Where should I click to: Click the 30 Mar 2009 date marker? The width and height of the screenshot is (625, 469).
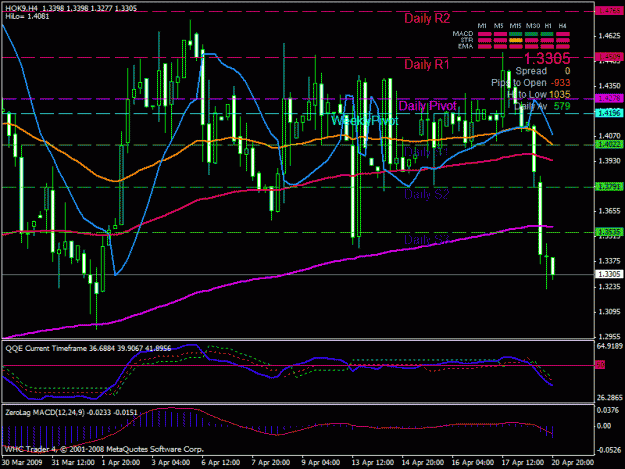tap(22, 462)
